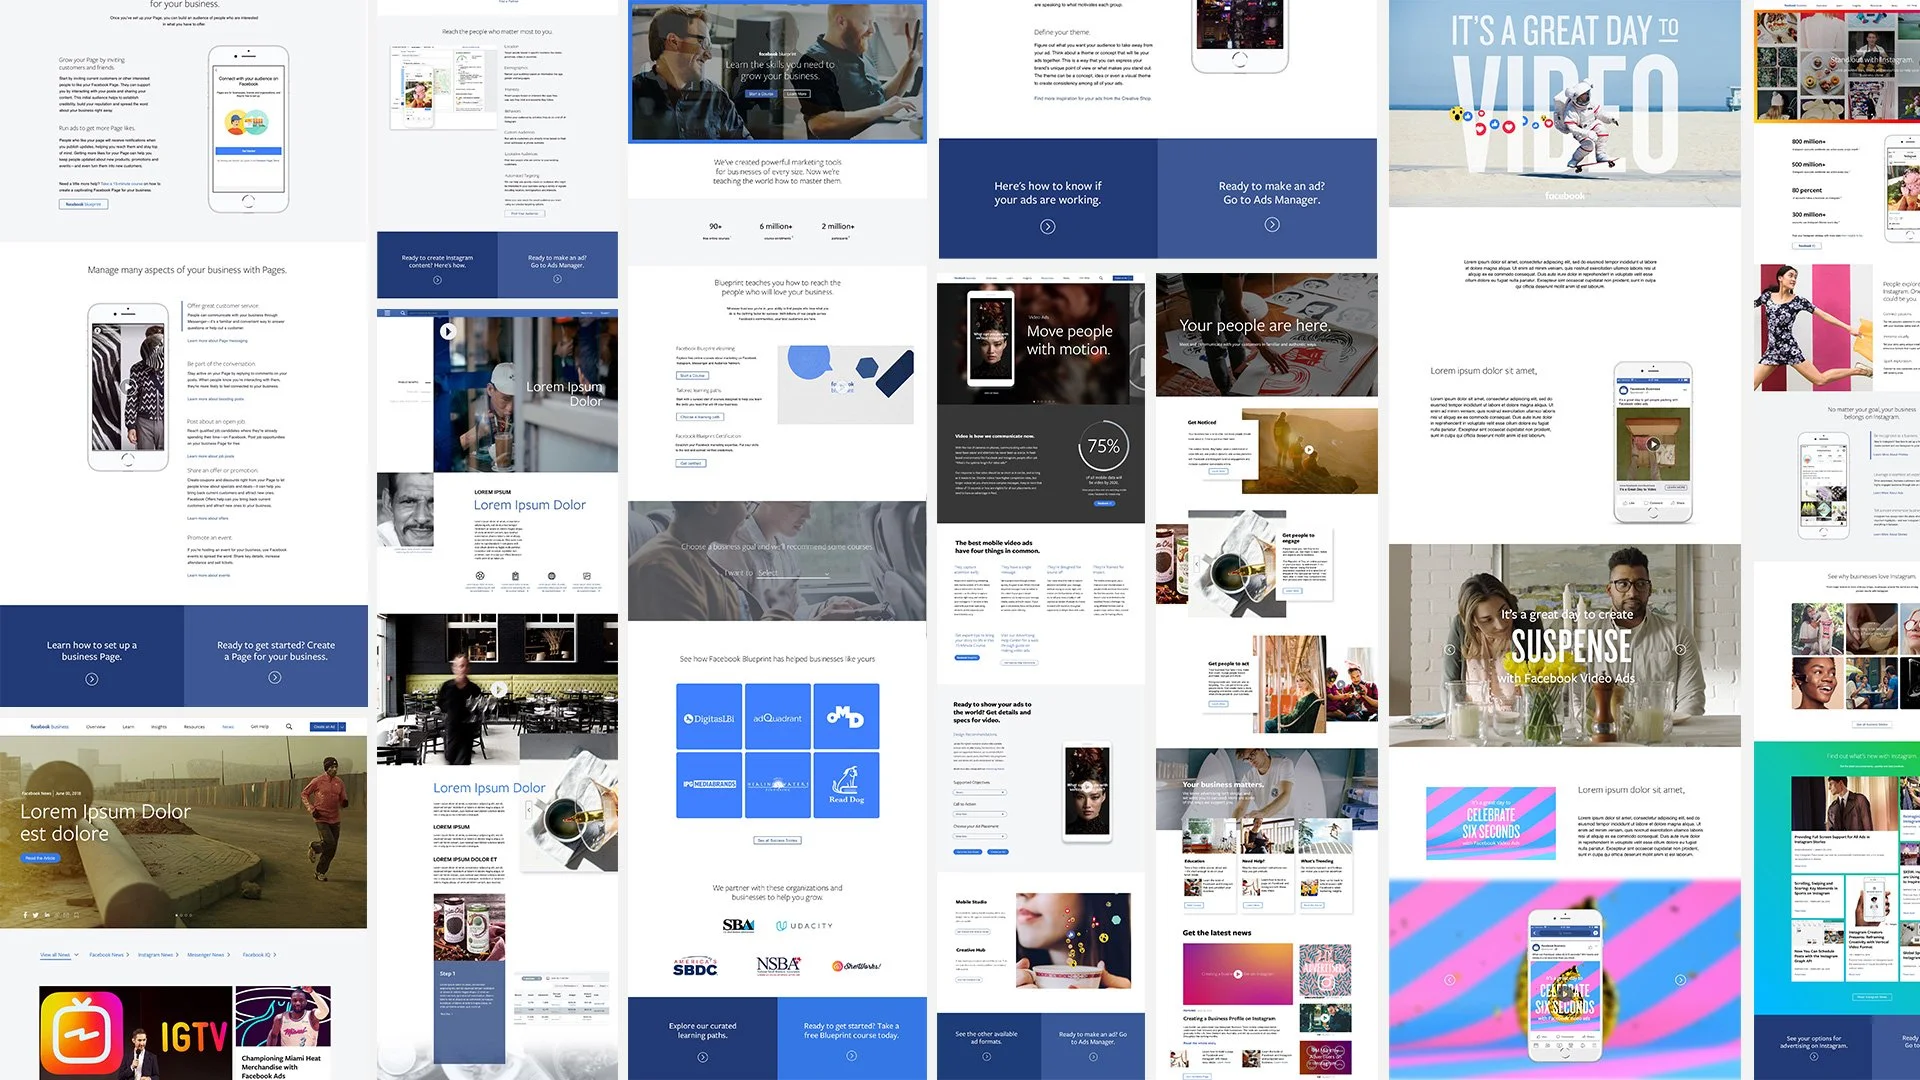Click previous arrow on the Suspense video ads carousel

point(1449,650)
